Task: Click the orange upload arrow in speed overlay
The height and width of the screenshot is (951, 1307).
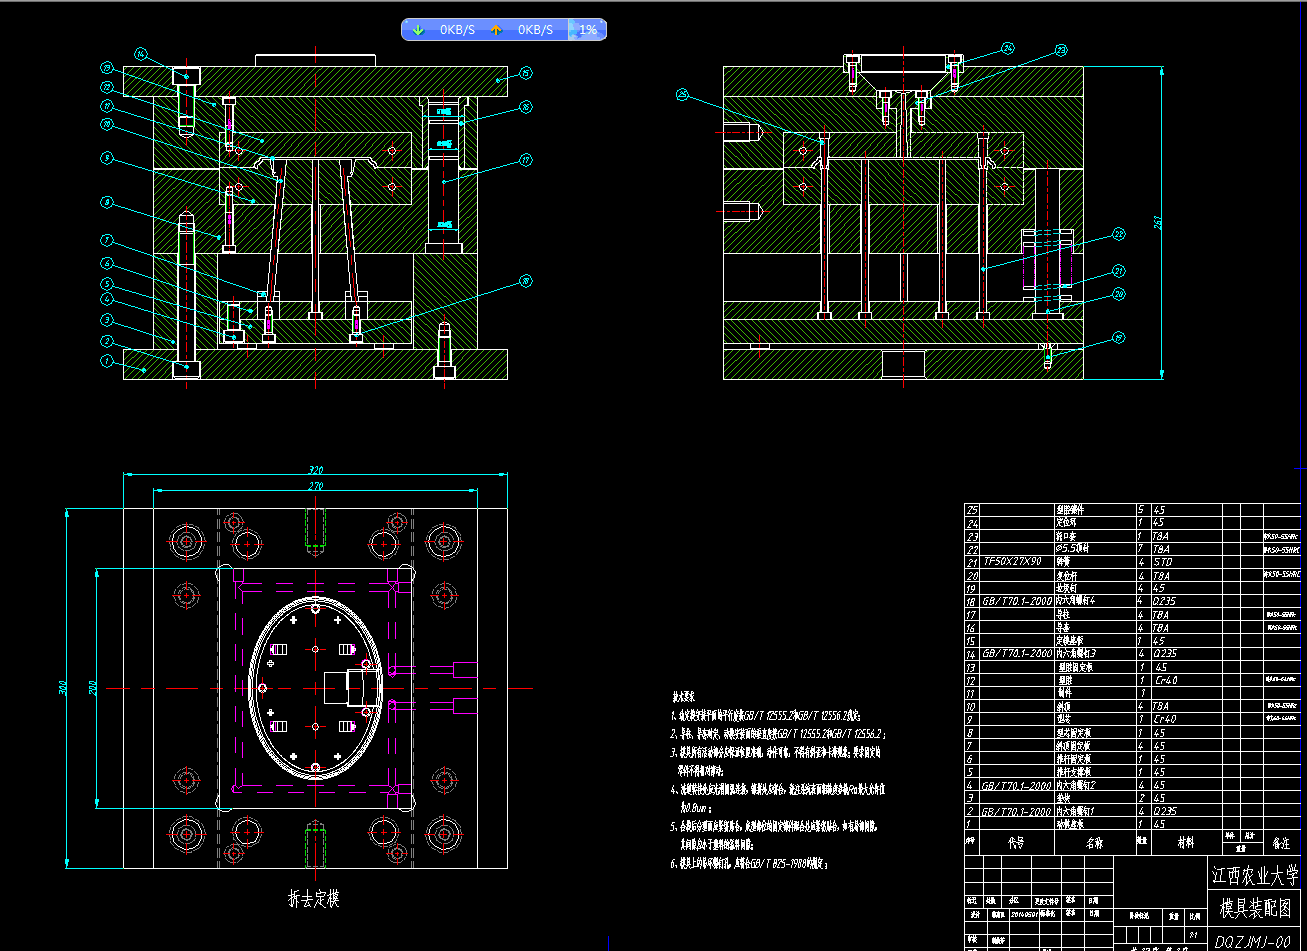Action: click(496, 30)
